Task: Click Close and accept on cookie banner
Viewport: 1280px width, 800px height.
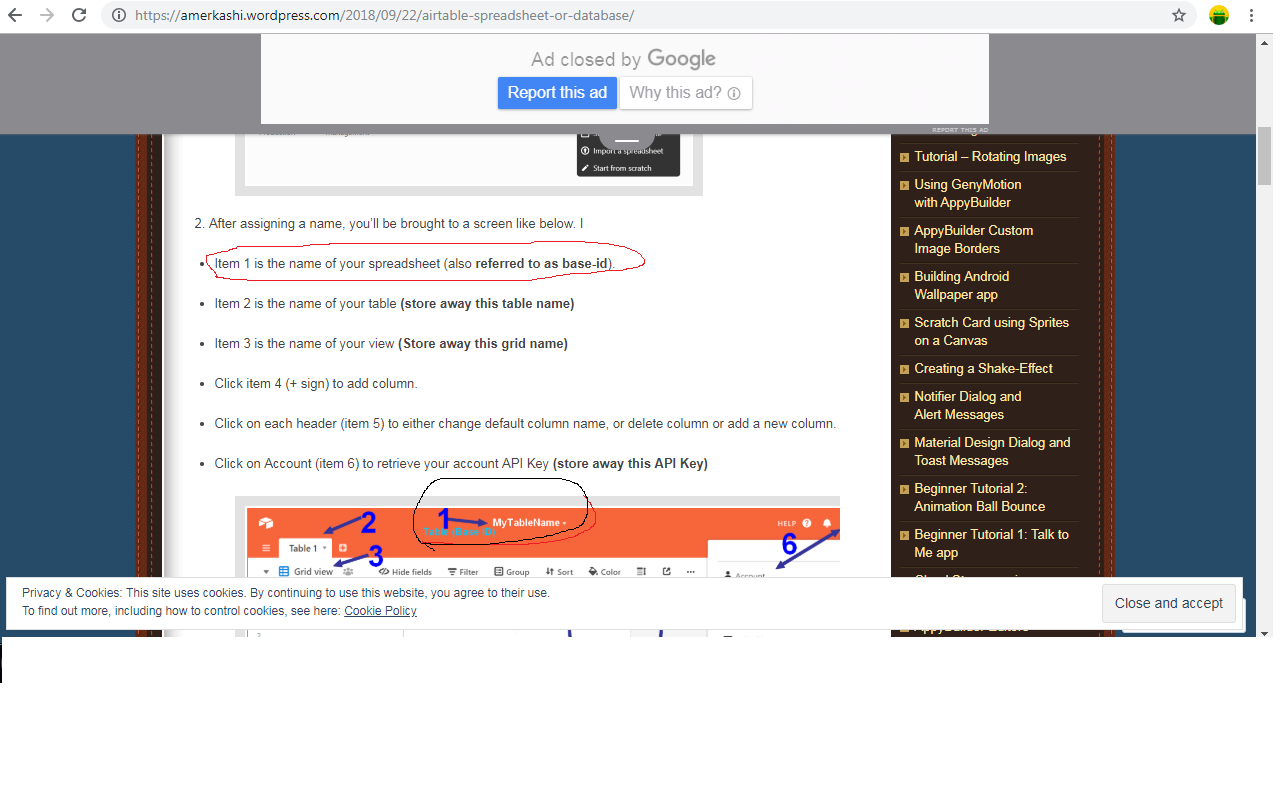Action: click(x=1169, y=603)
